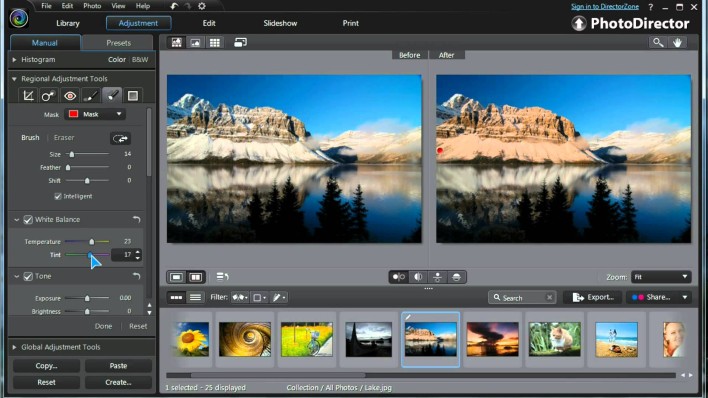Open the File menu

point(46,6)
